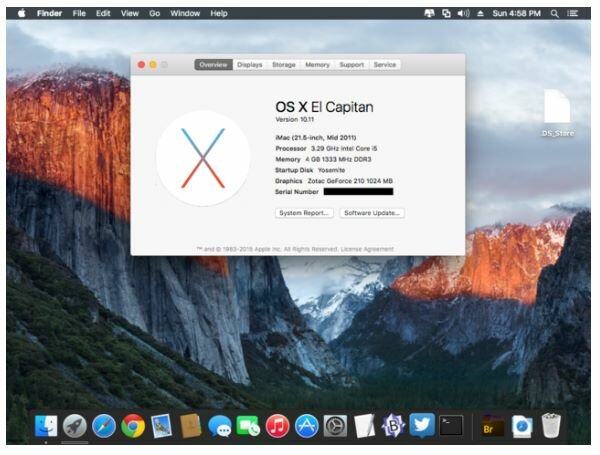Open the Window menu
Image resolution: width=600 pixels, height=455 pixels.
(185, 13)
